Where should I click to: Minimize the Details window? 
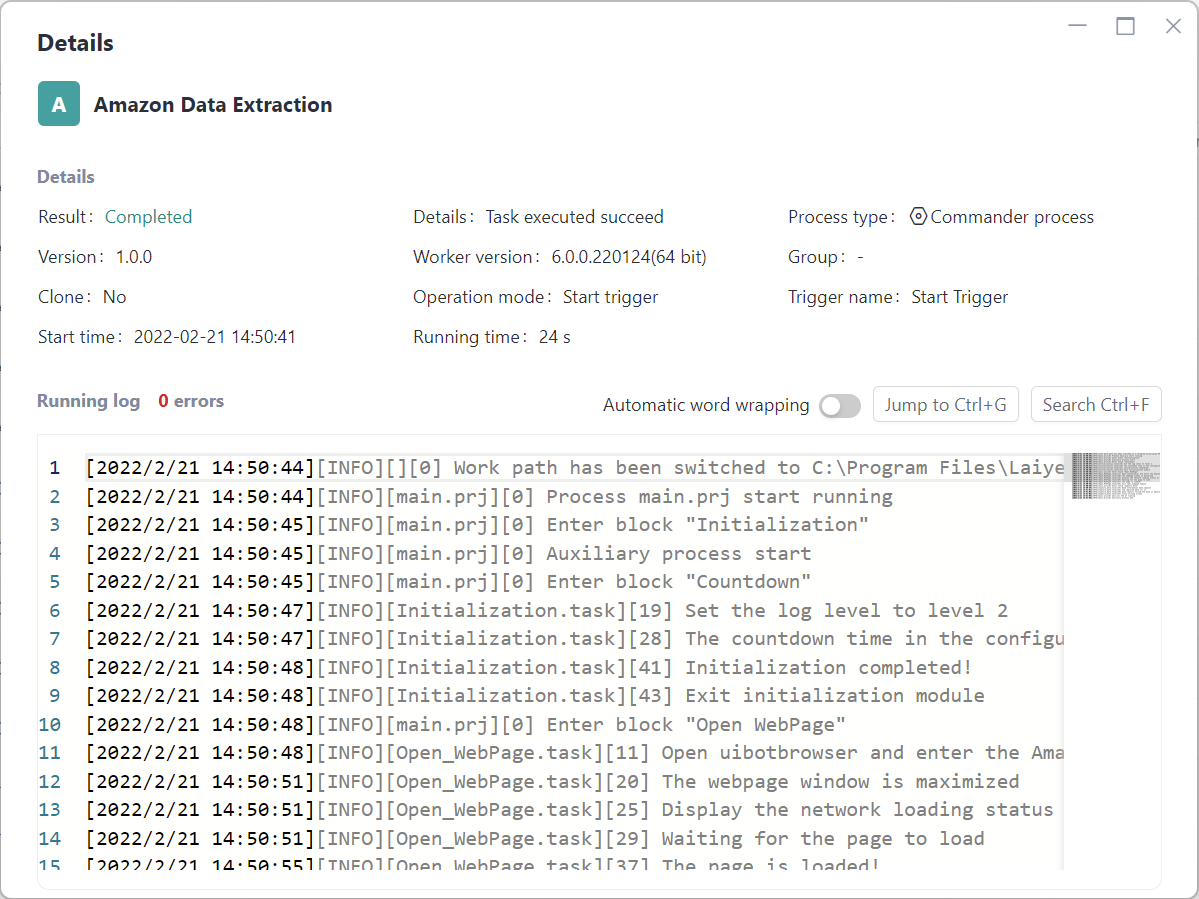1077,26
